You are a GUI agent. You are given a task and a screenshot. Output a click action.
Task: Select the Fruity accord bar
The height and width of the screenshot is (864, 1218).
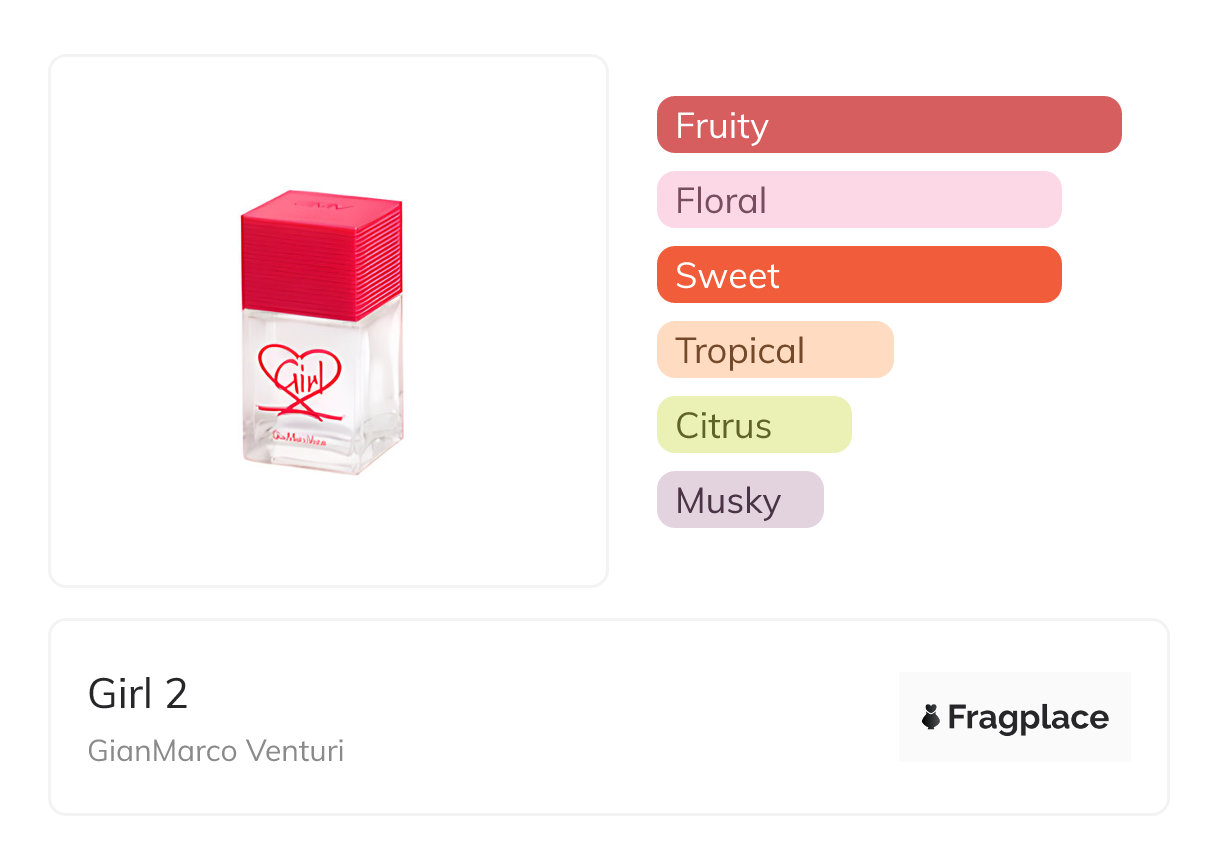(x=889, y=125)
